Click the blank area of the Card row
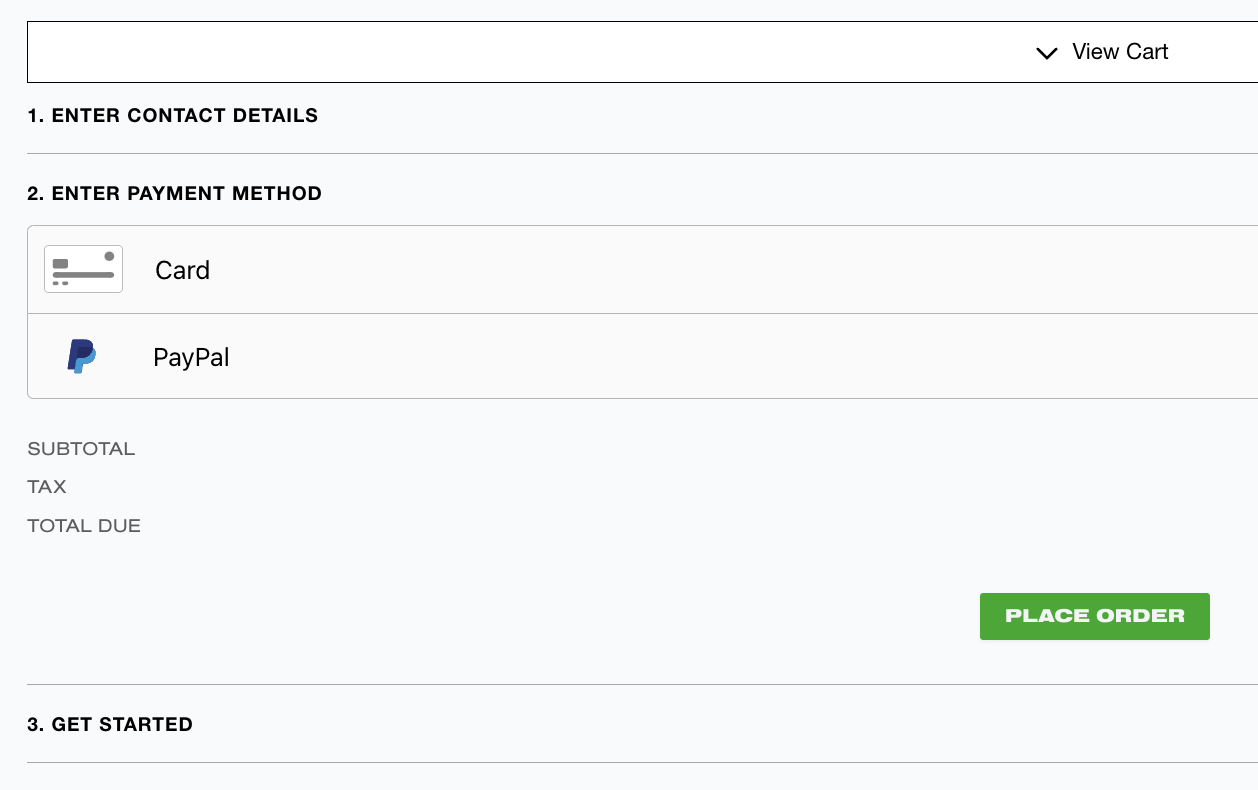 point(730,270)
